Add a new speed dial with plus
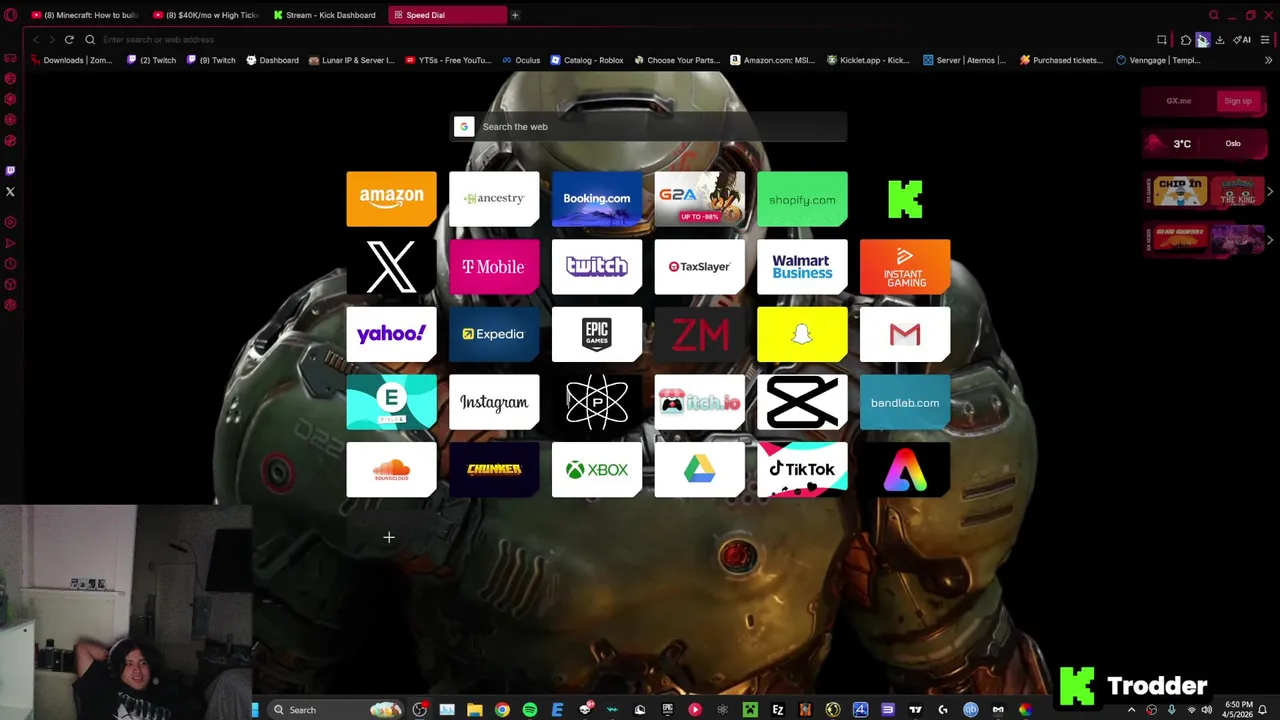The width and height of the screenshot is (1280, 720). 389,538
